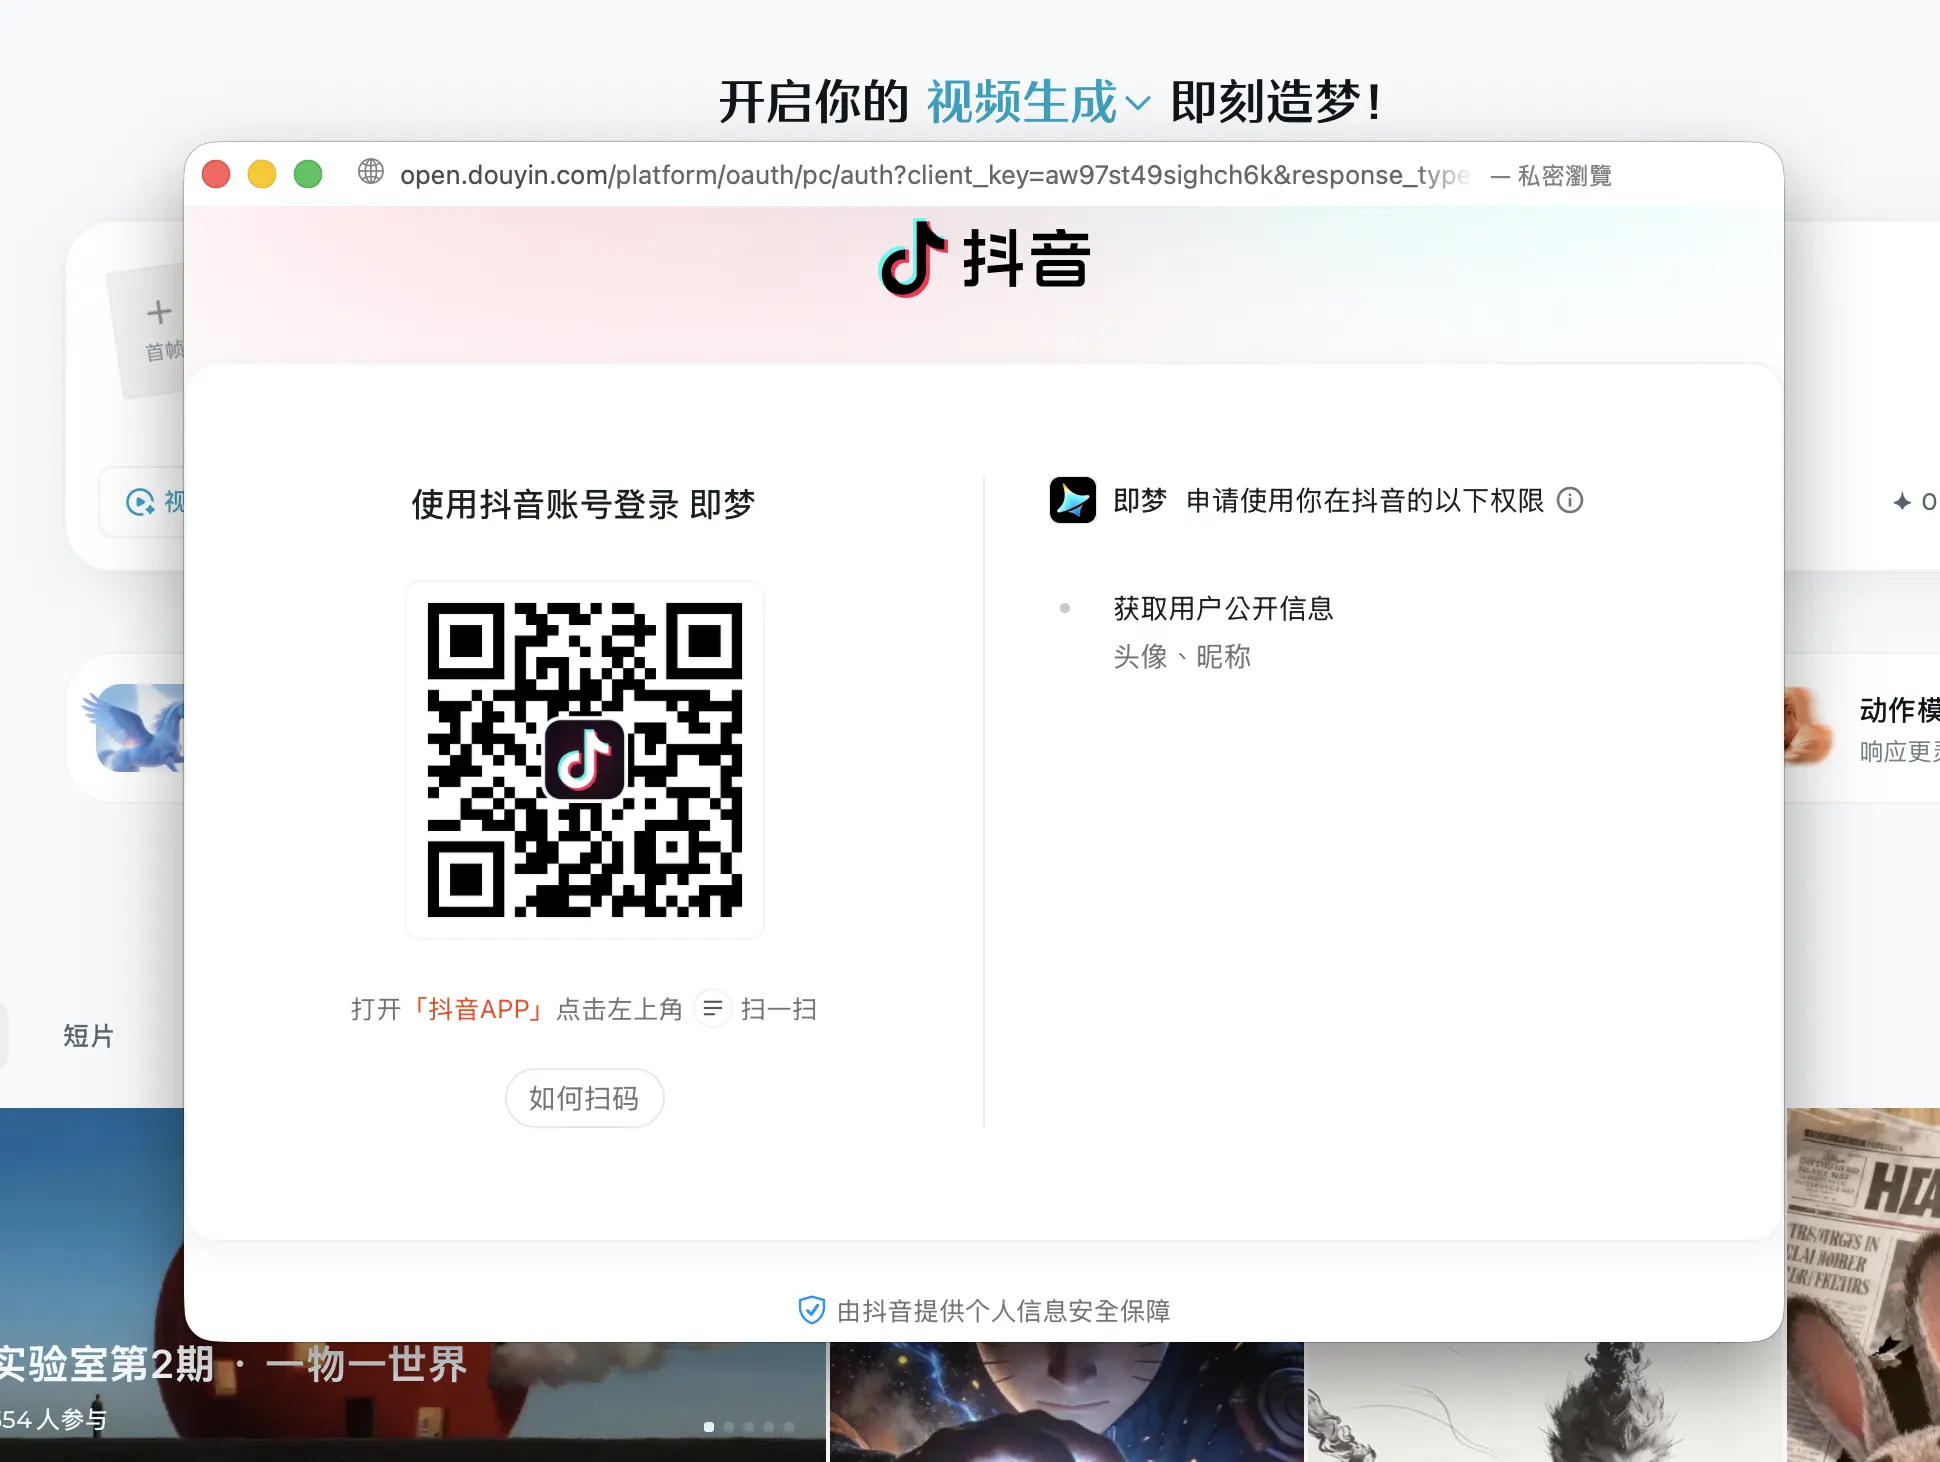Viewport: 1940px width, 1462px height.
Task: Click the 头像、昵称 text
Action: tap(1182, 657)
